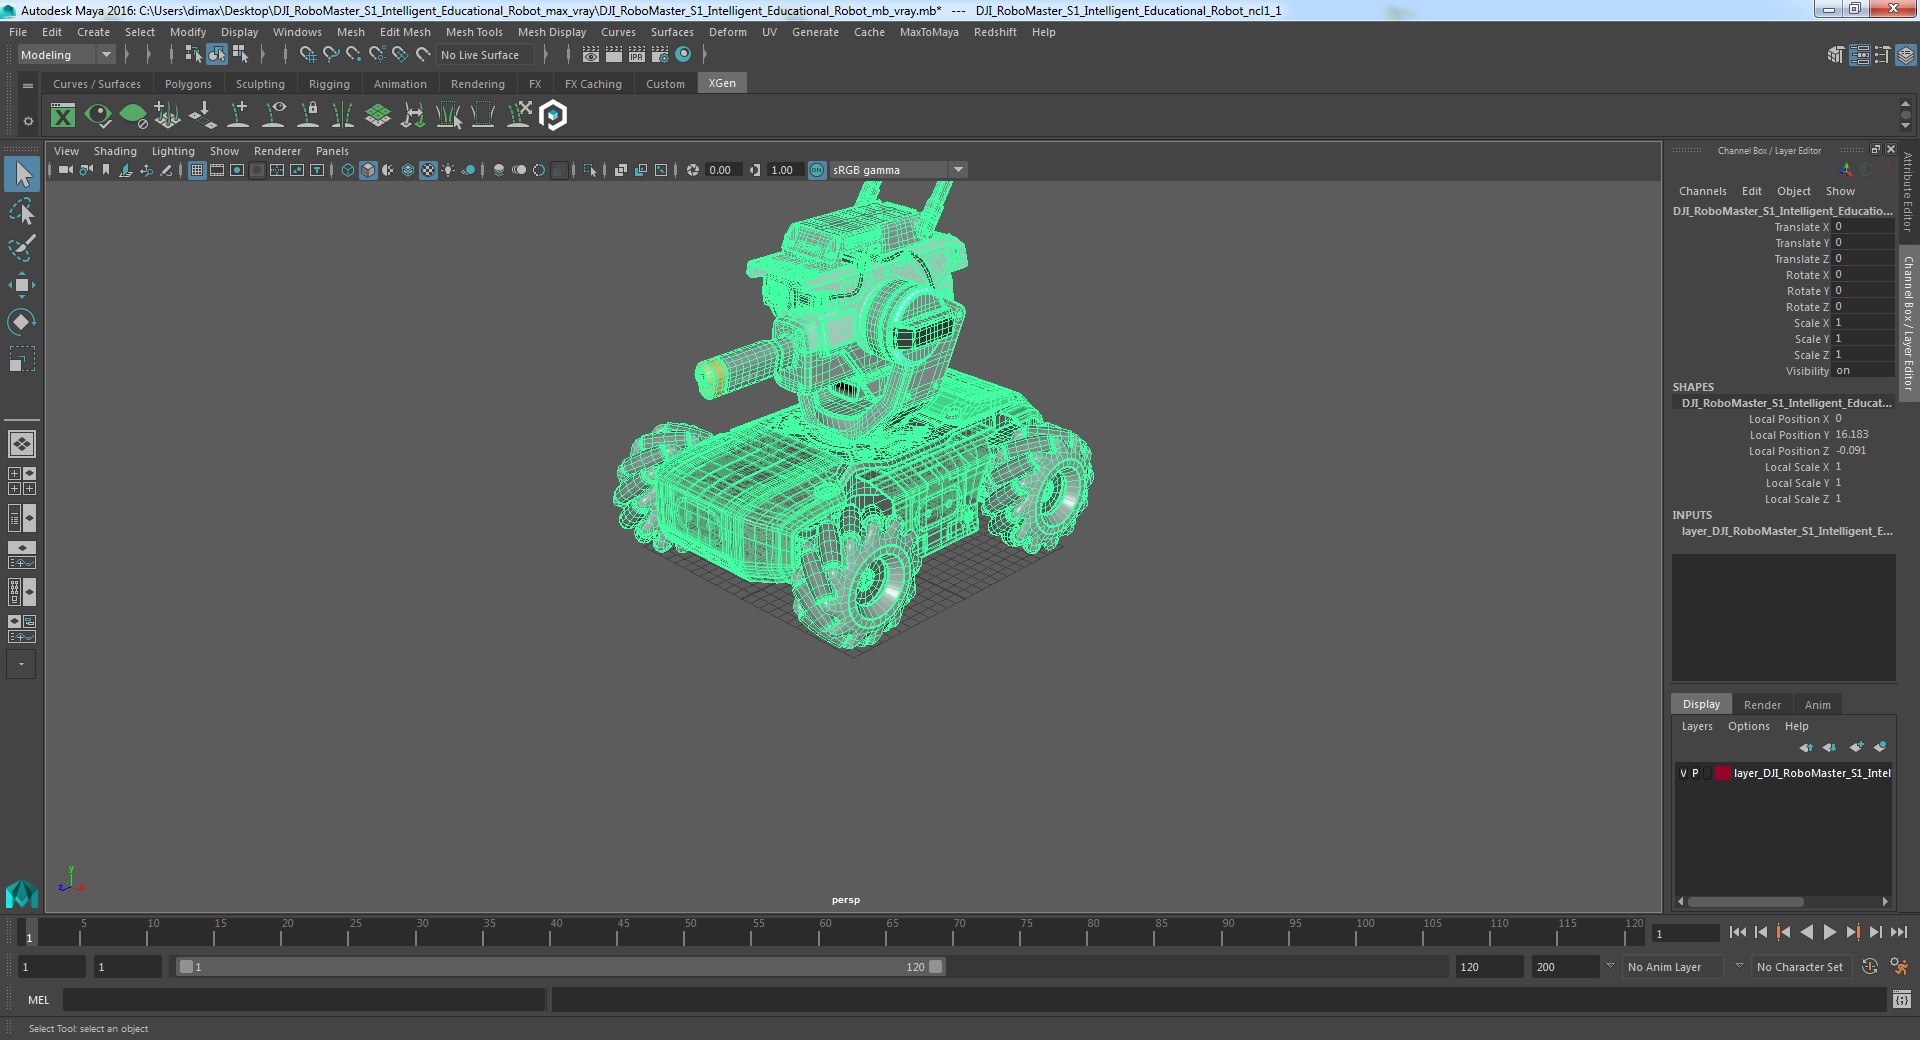The image size is (1920, 1040).
Task: Click the XGen preview eye shelf icon
Action: 98,116
